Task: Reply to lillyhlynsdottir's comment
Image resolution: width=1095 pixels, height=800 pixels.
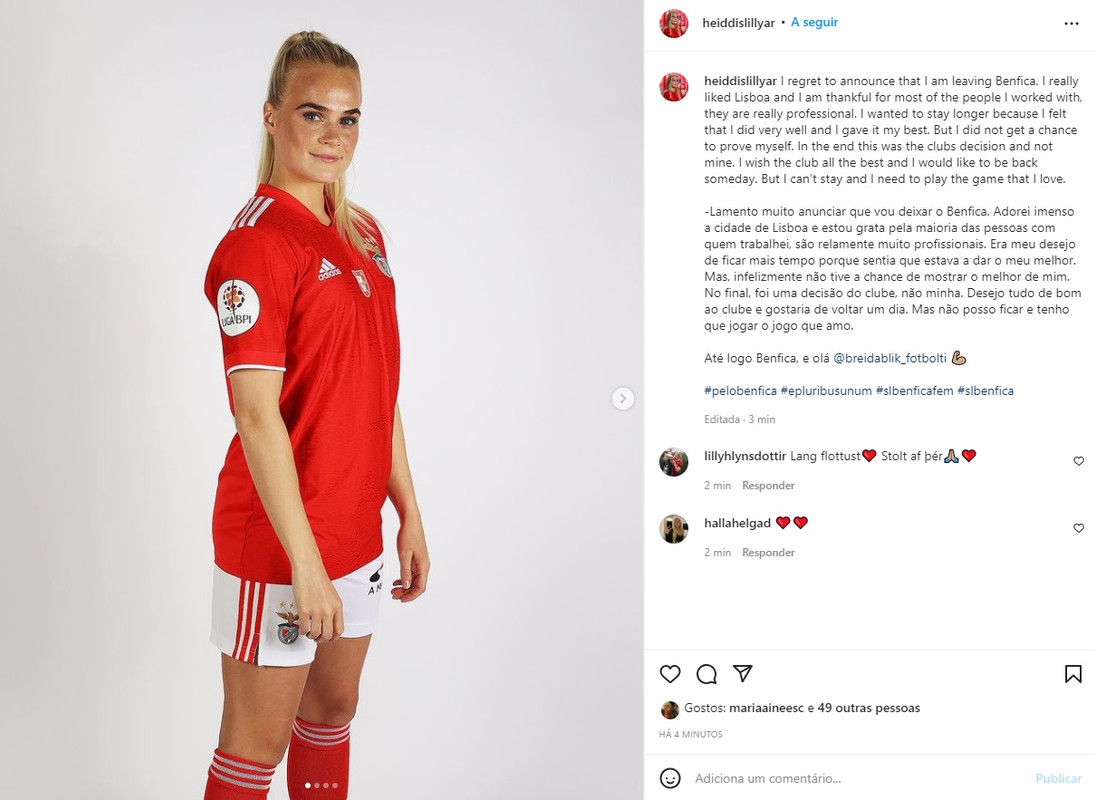Action: [x=768, y=485]
